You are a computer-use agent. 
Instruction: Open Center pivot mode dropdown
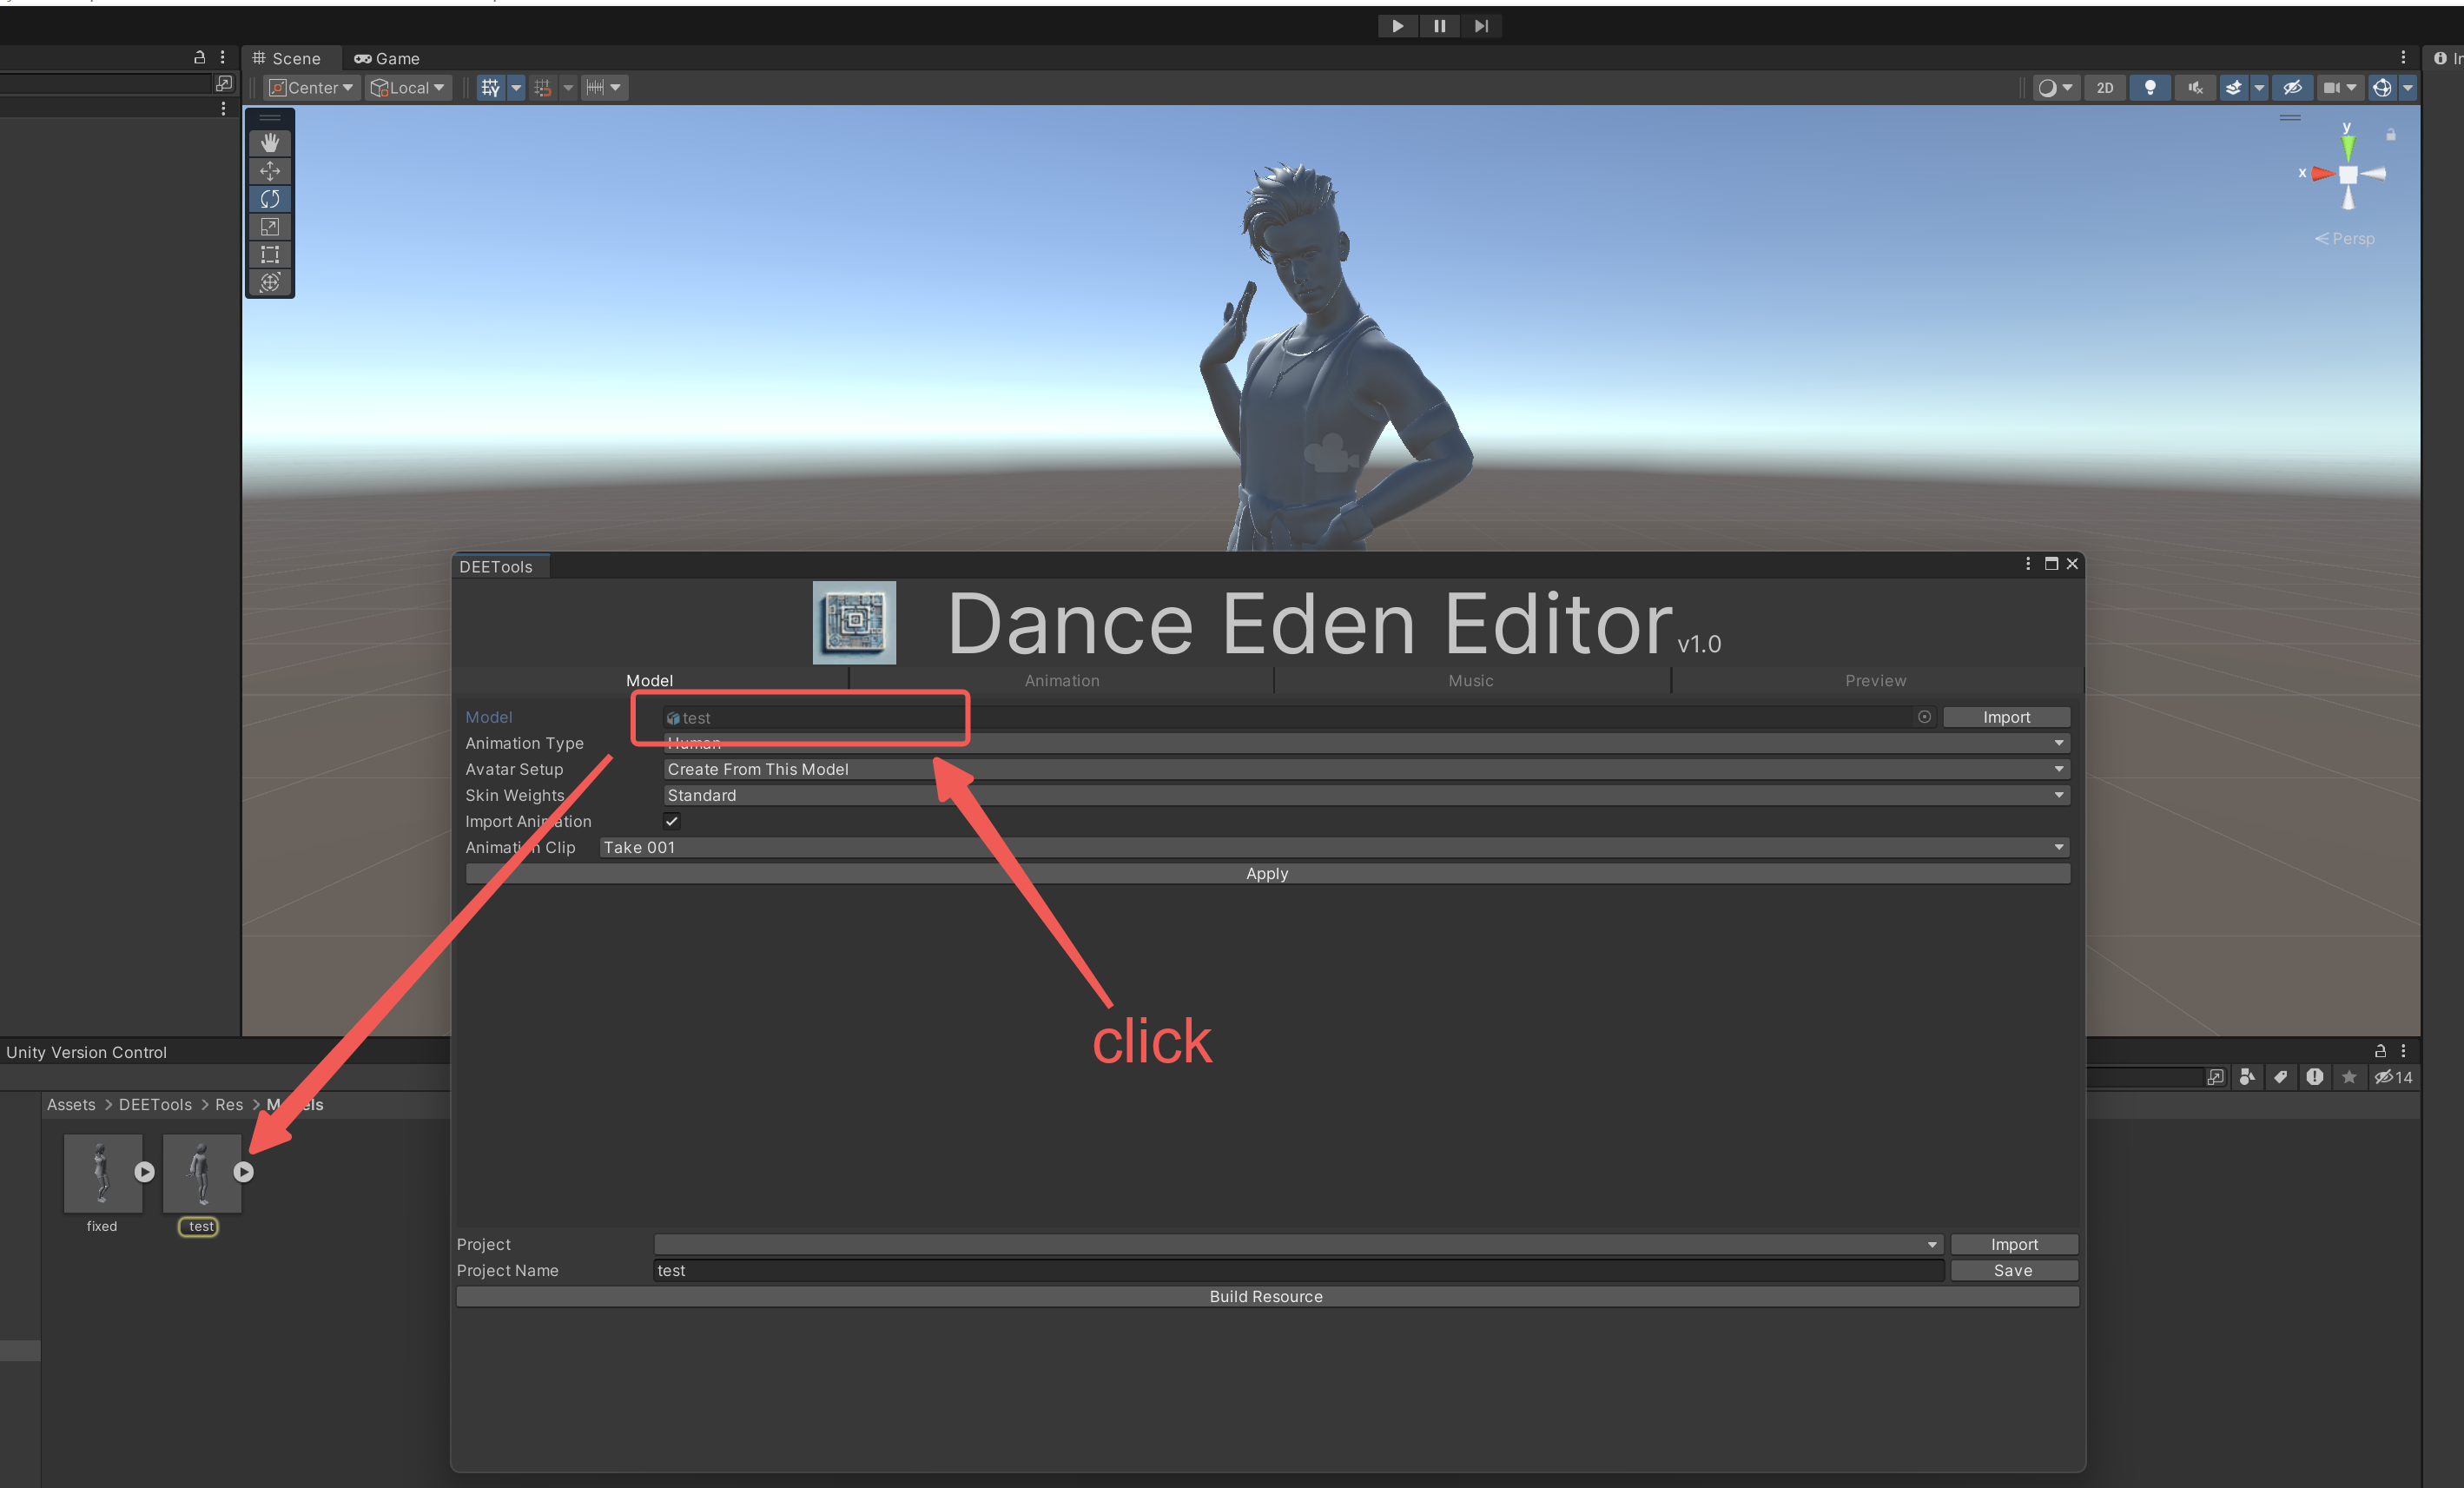311,88
